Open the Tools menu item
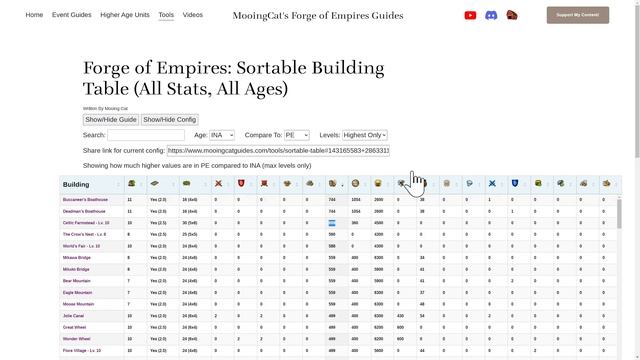The image size is (640, 360). pyautogui.click(x=166, y=15)
